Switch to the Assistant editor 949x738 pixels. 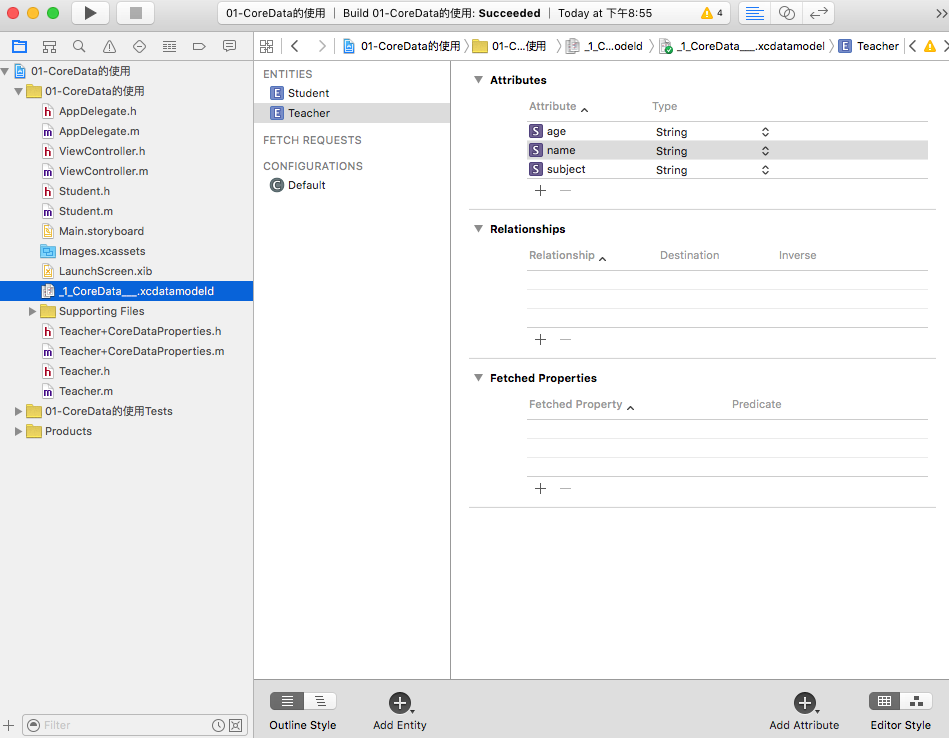pos(786,13)
